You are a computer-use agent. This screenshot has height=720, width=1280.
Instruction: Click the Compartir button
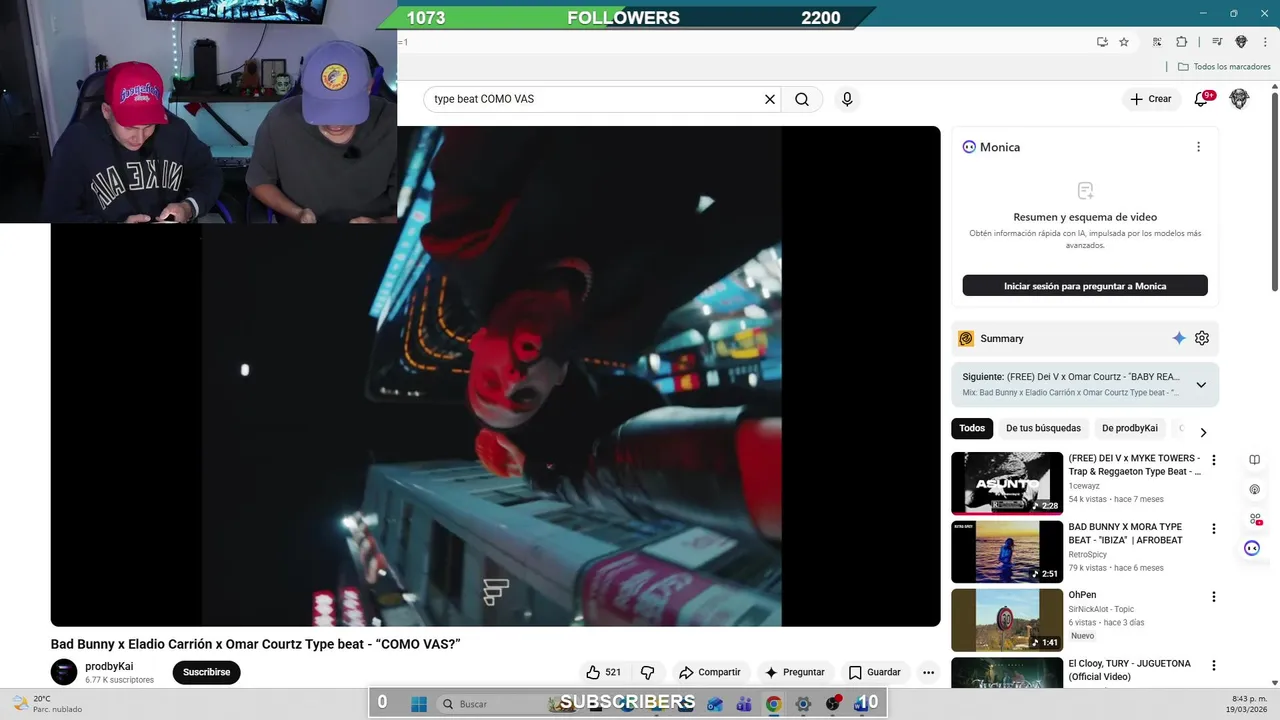[x=709, y=672]
